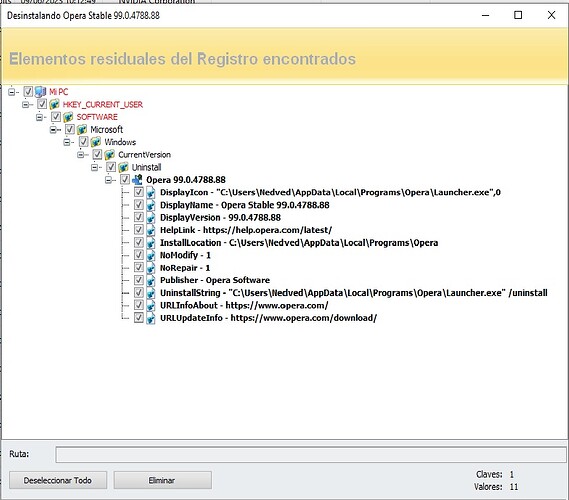Uncheck the DisplayVersion value checkbox
The width and height of the screenshot is (569, 500).
(x=139, y=217)
